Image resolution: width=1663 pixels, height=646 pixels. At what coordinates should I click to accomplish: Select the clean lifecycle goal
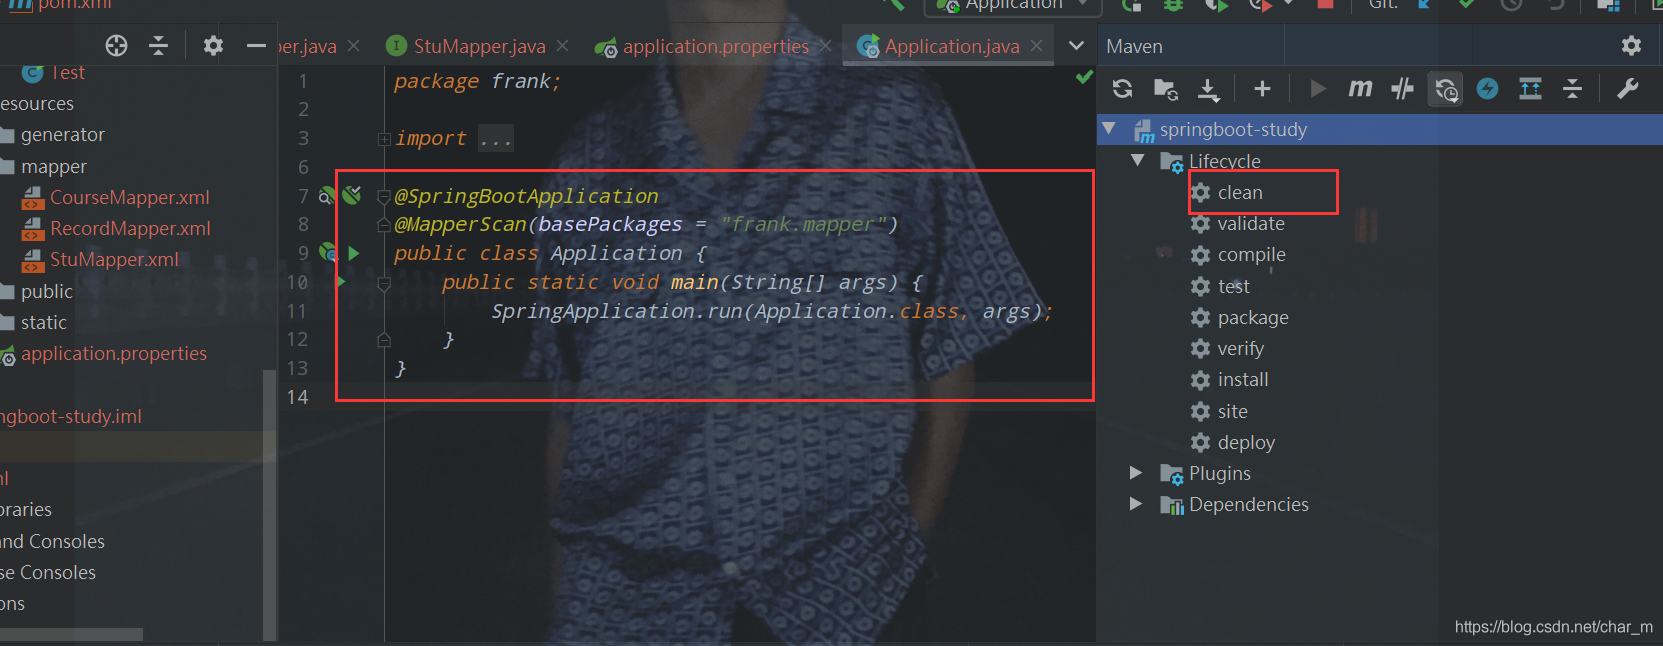click(x=1240, y=192)
